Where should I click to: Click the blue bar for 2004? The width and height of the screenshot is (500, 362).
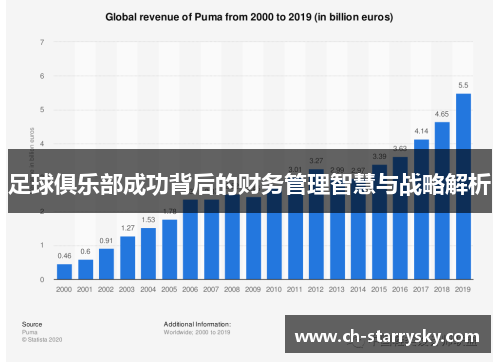click(149, 254)
